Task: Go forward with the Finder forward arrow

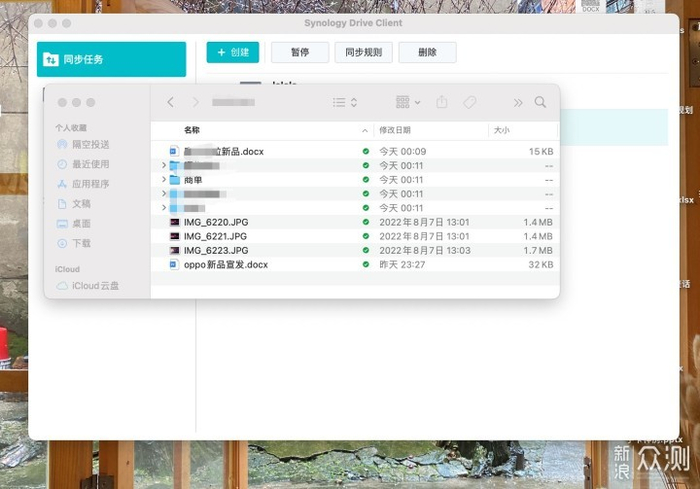Action: pos(196,102)
